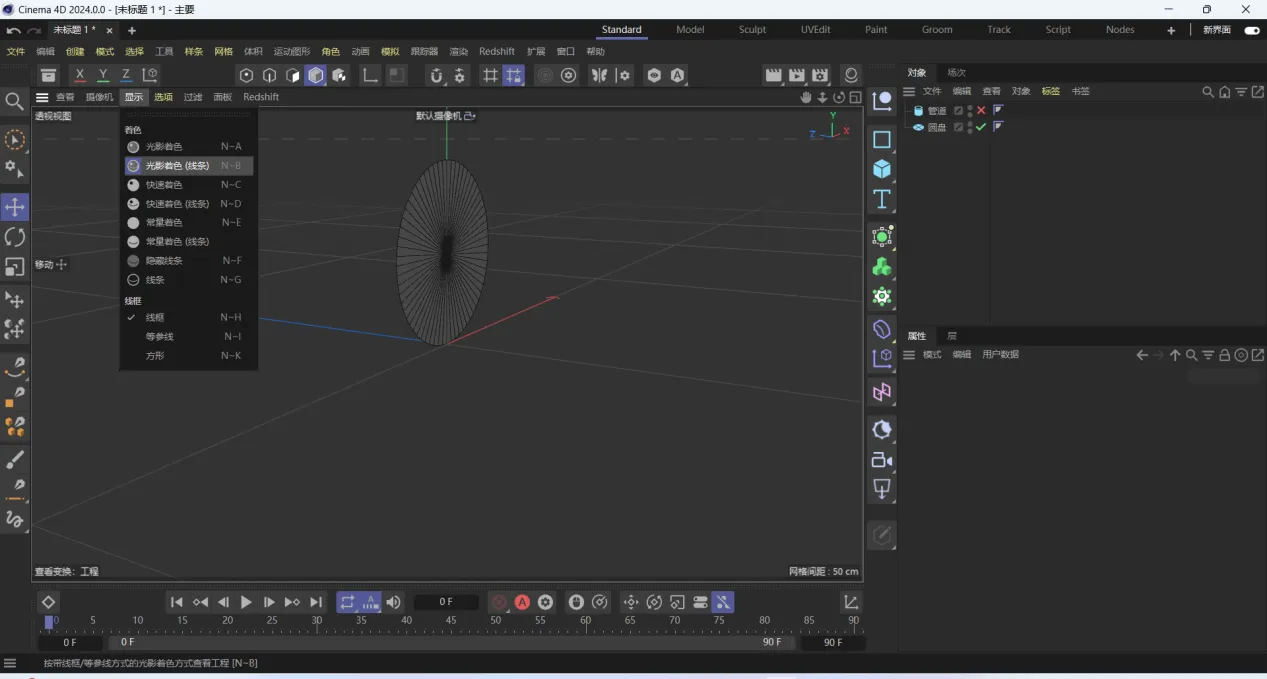Select the 线条 shading option
1267x679 pixels.
pos(155,280)
